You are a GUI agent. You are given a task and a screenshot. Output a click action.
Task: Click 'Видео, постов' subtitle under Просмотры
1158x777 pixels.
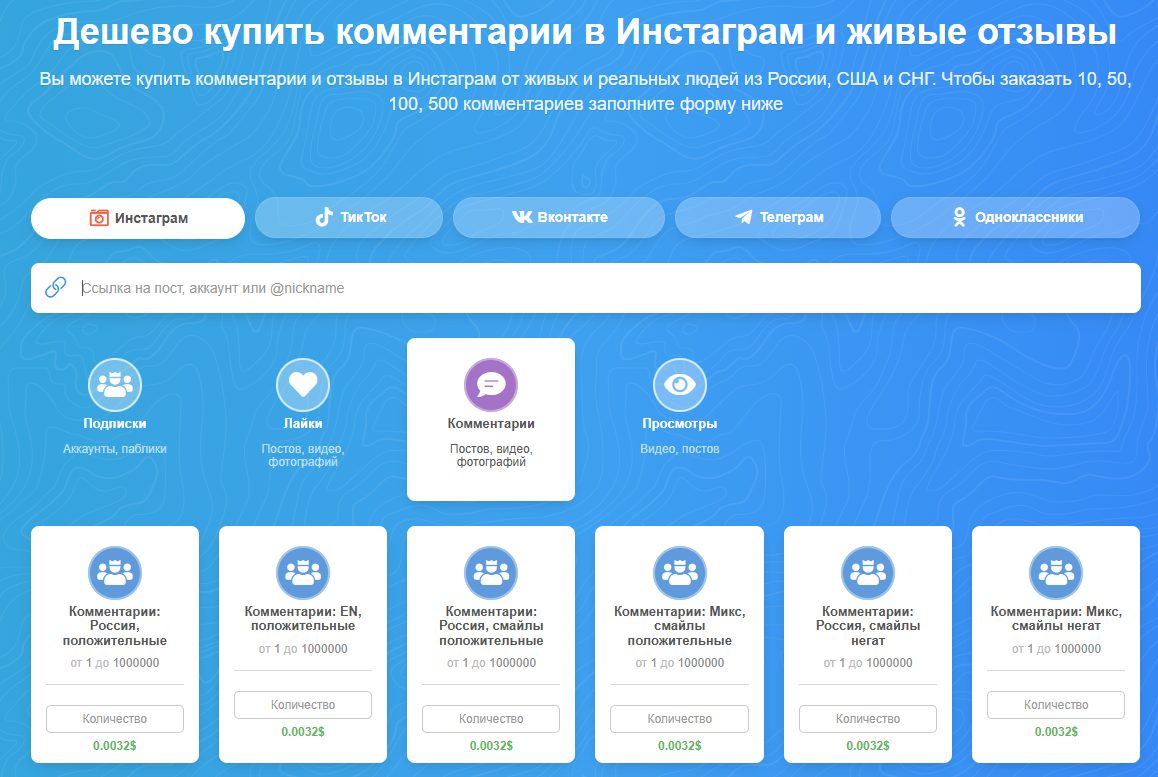point(679,449)
